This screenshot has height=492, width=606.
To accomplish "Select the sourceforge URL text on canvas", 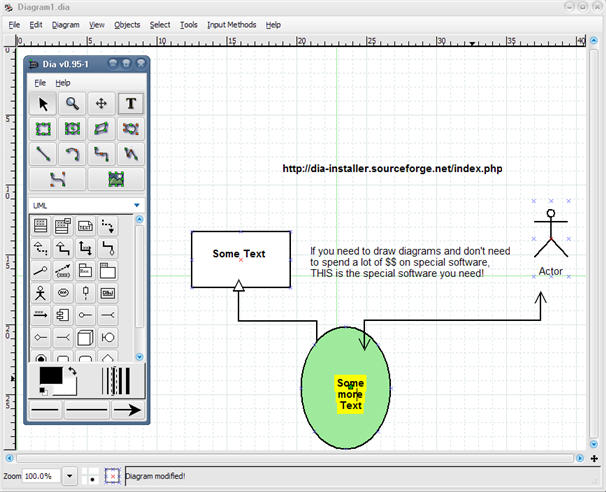I will coord(392,169).
